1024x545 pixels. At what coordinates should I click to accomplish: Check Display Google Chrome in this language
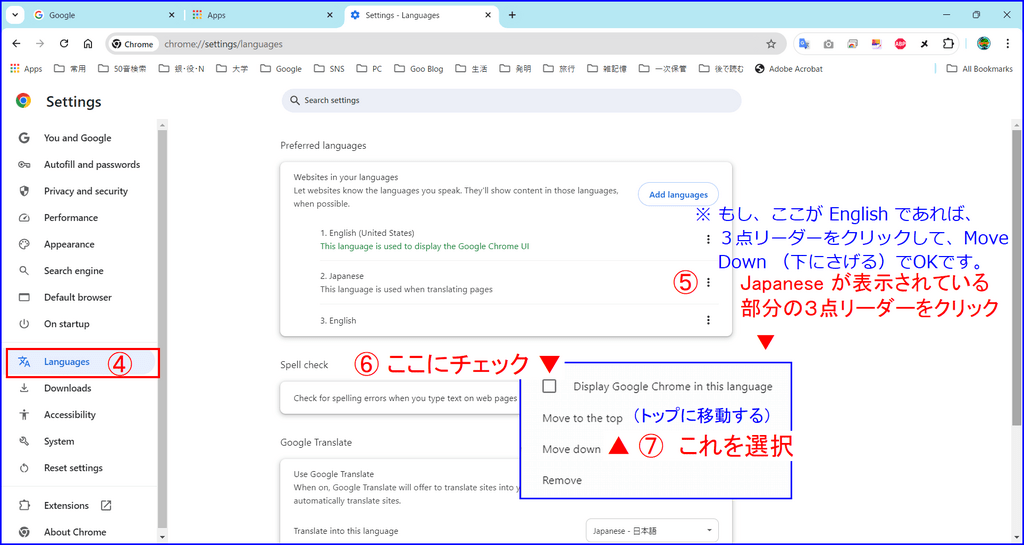tap(550, 386)
